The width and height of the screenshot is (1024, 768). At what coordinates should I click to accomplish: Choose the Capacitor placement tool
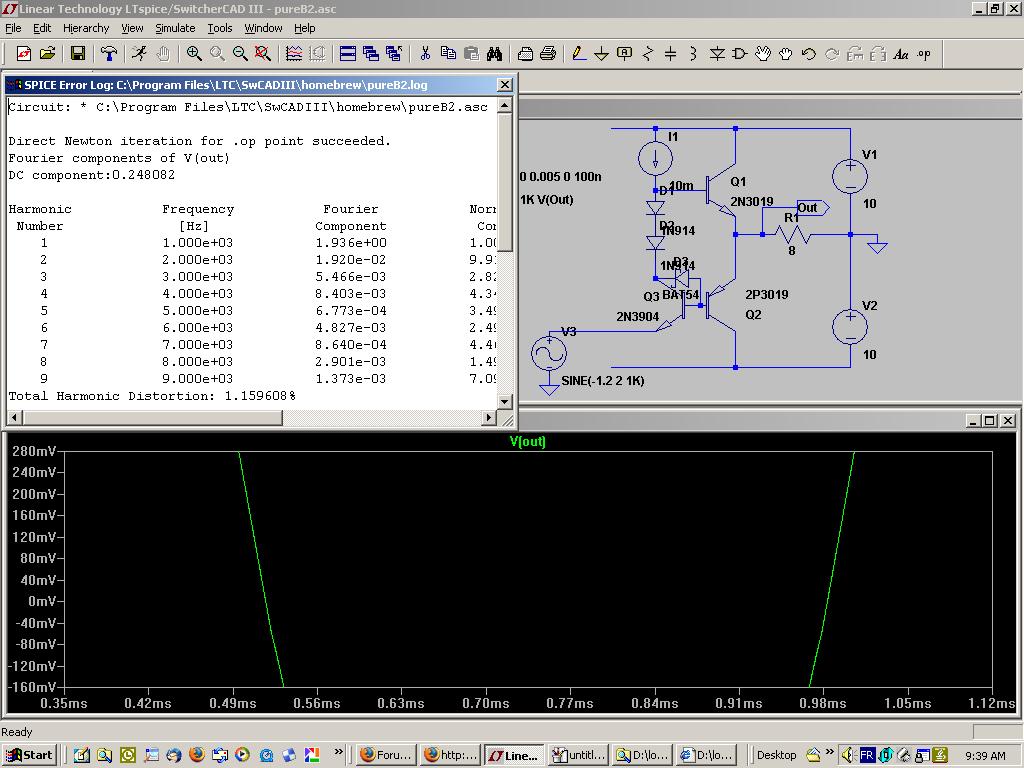(x=670, y=54)
